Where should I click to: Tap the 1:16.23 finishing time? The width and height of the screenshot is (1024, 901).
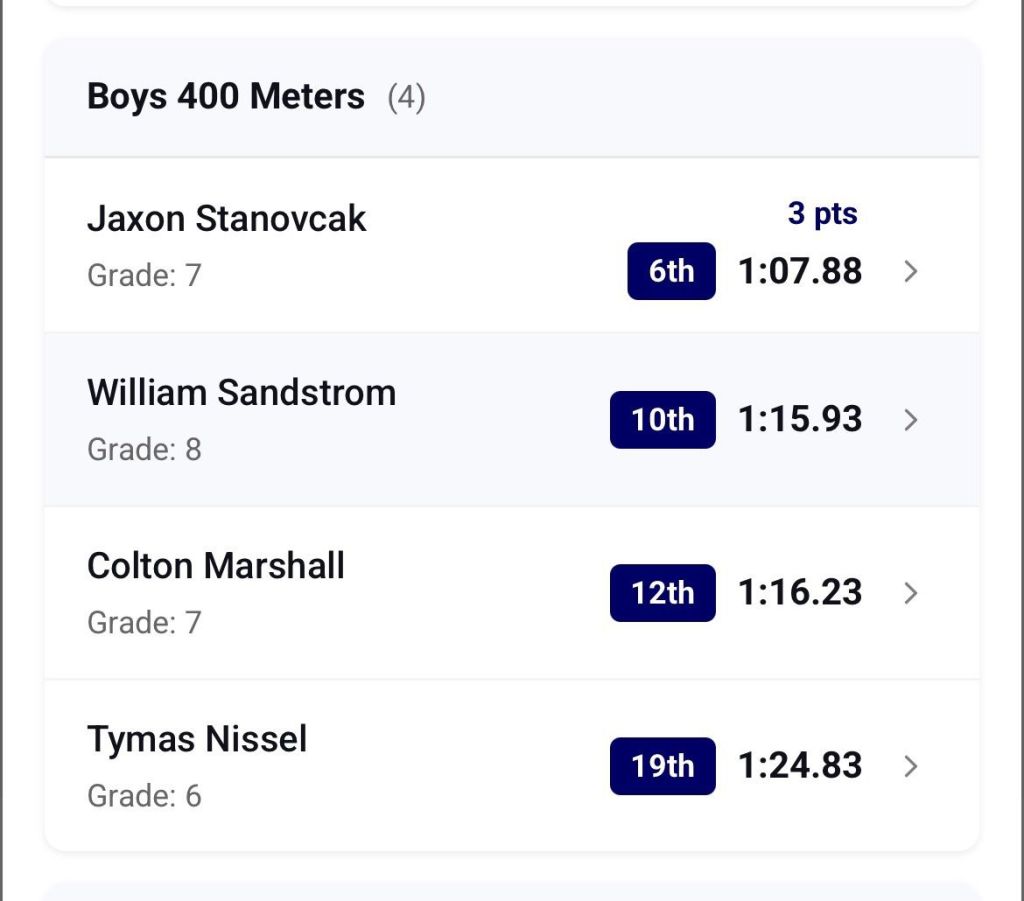(x=800, y=592)
